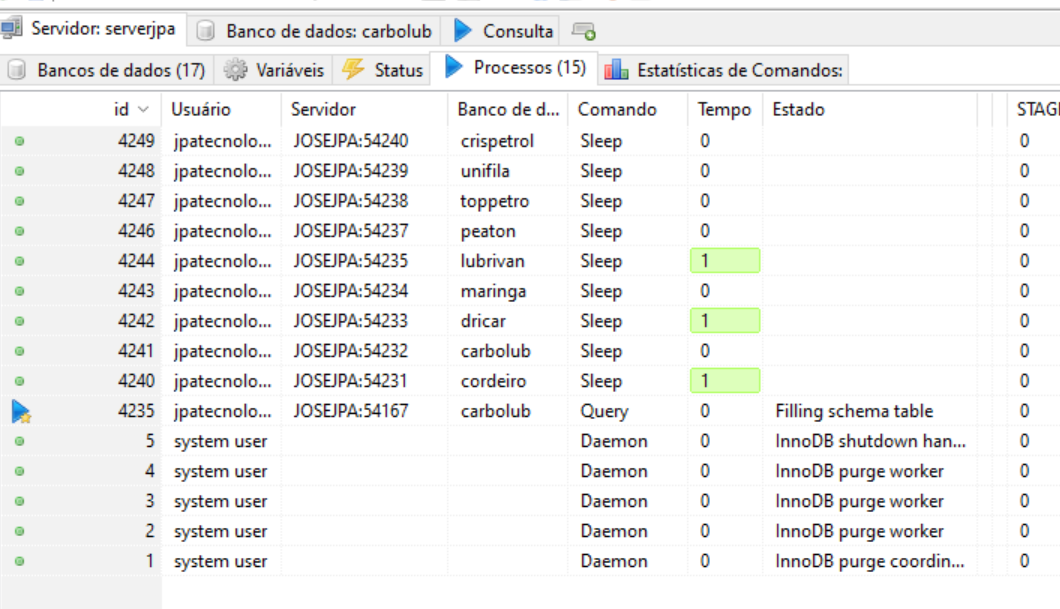The height and width of the screenshot is (609, 1060).
Task: Sort by Tempo column header
Action: coord(725,109)
